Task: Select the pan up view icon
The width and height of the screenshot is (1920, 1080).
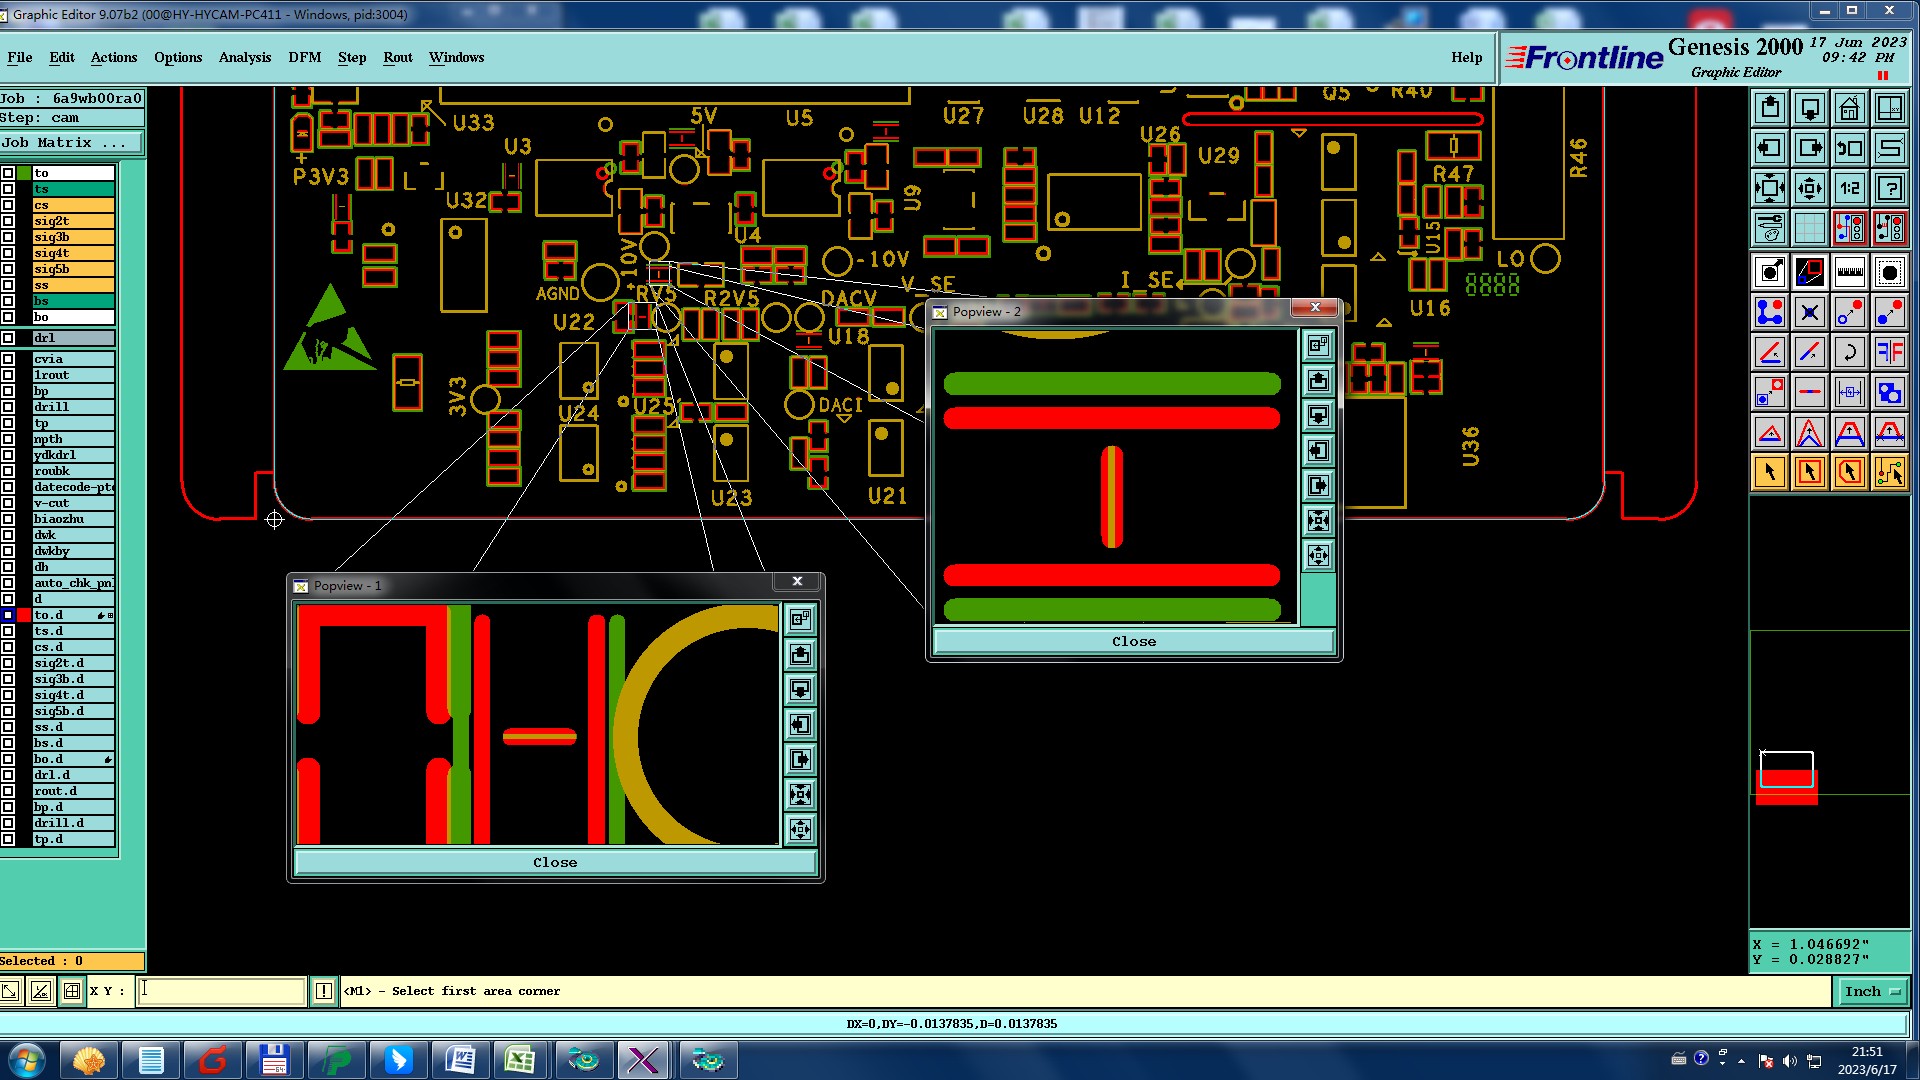Action: [1769, 108]
